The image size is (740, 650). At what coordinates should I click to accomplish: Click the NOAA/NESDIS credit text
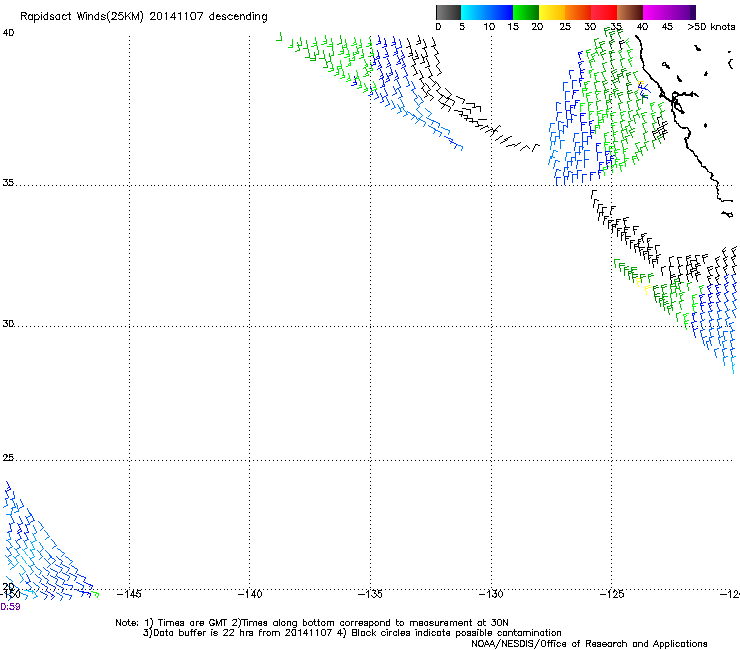point(589,644)
